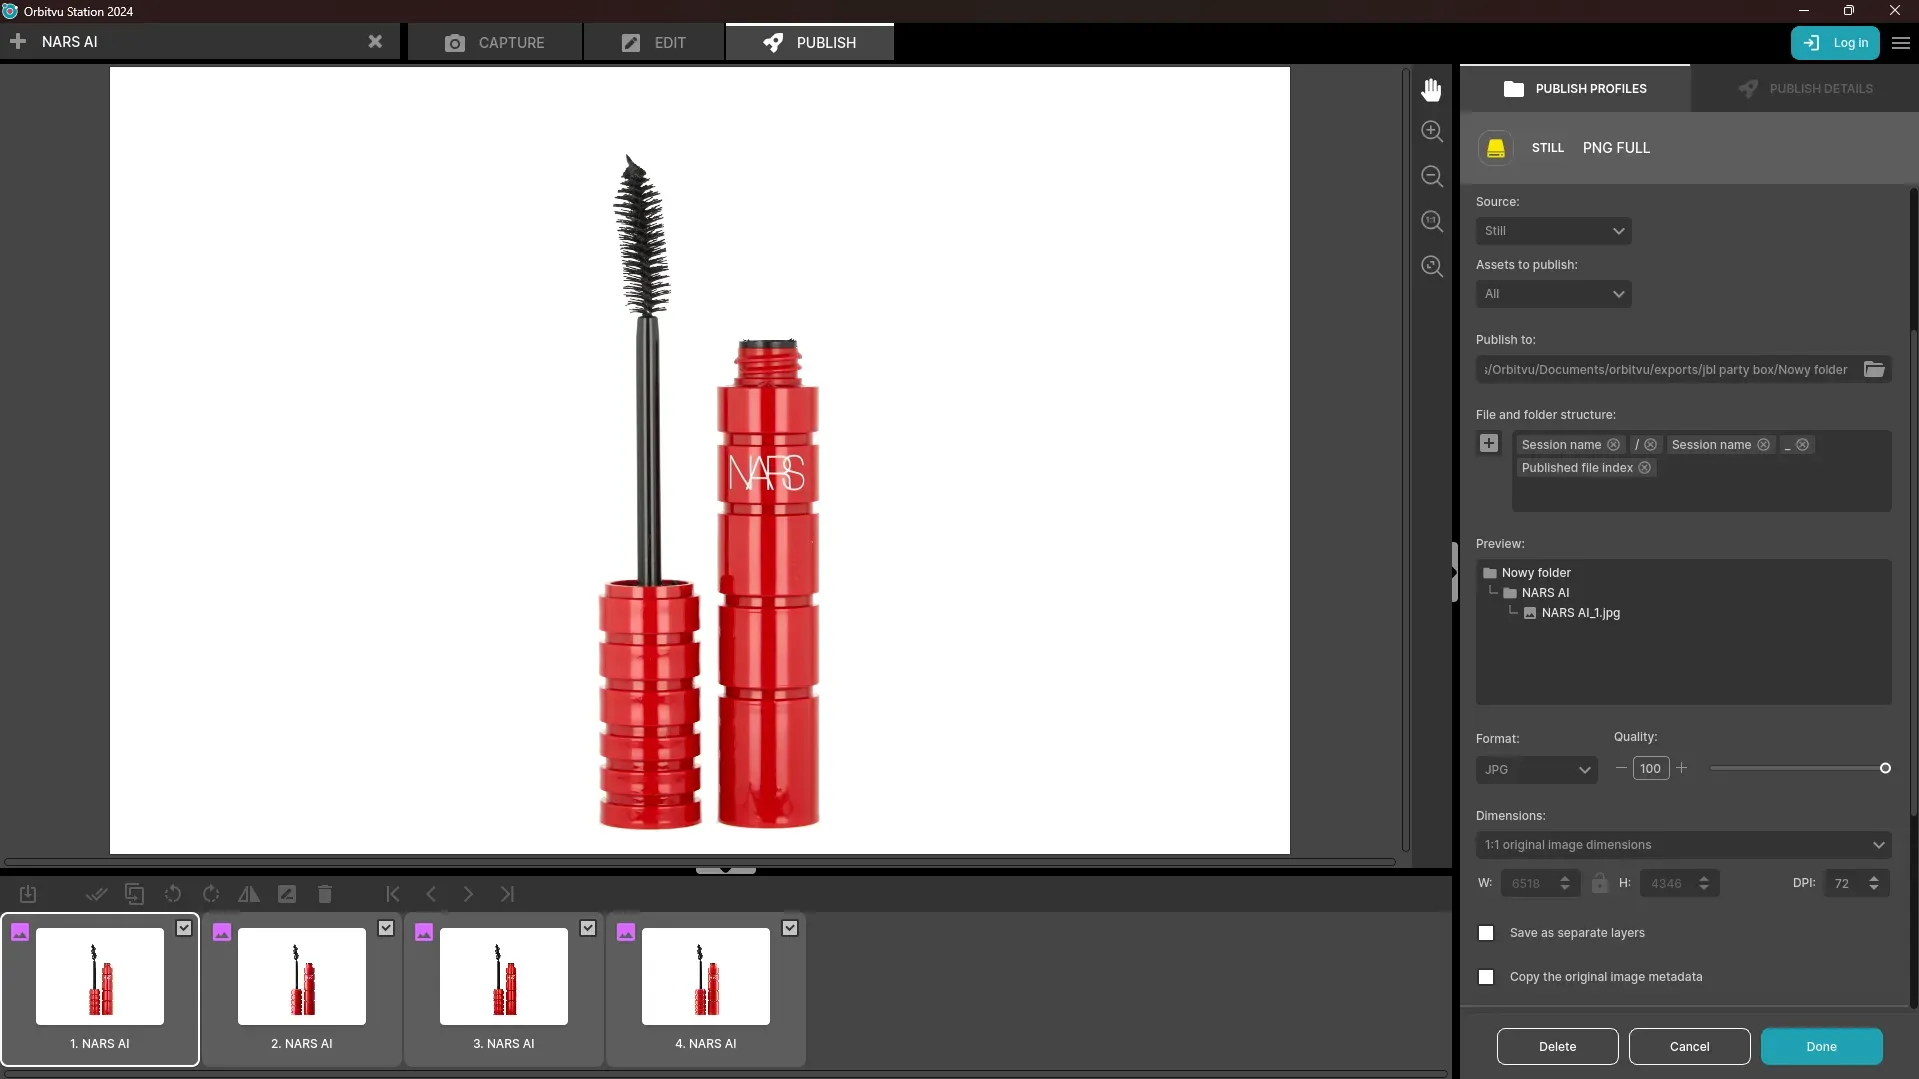Click the 1:1 zoom magnifier icon
1919x1079 pixels.
[1431, 221]
